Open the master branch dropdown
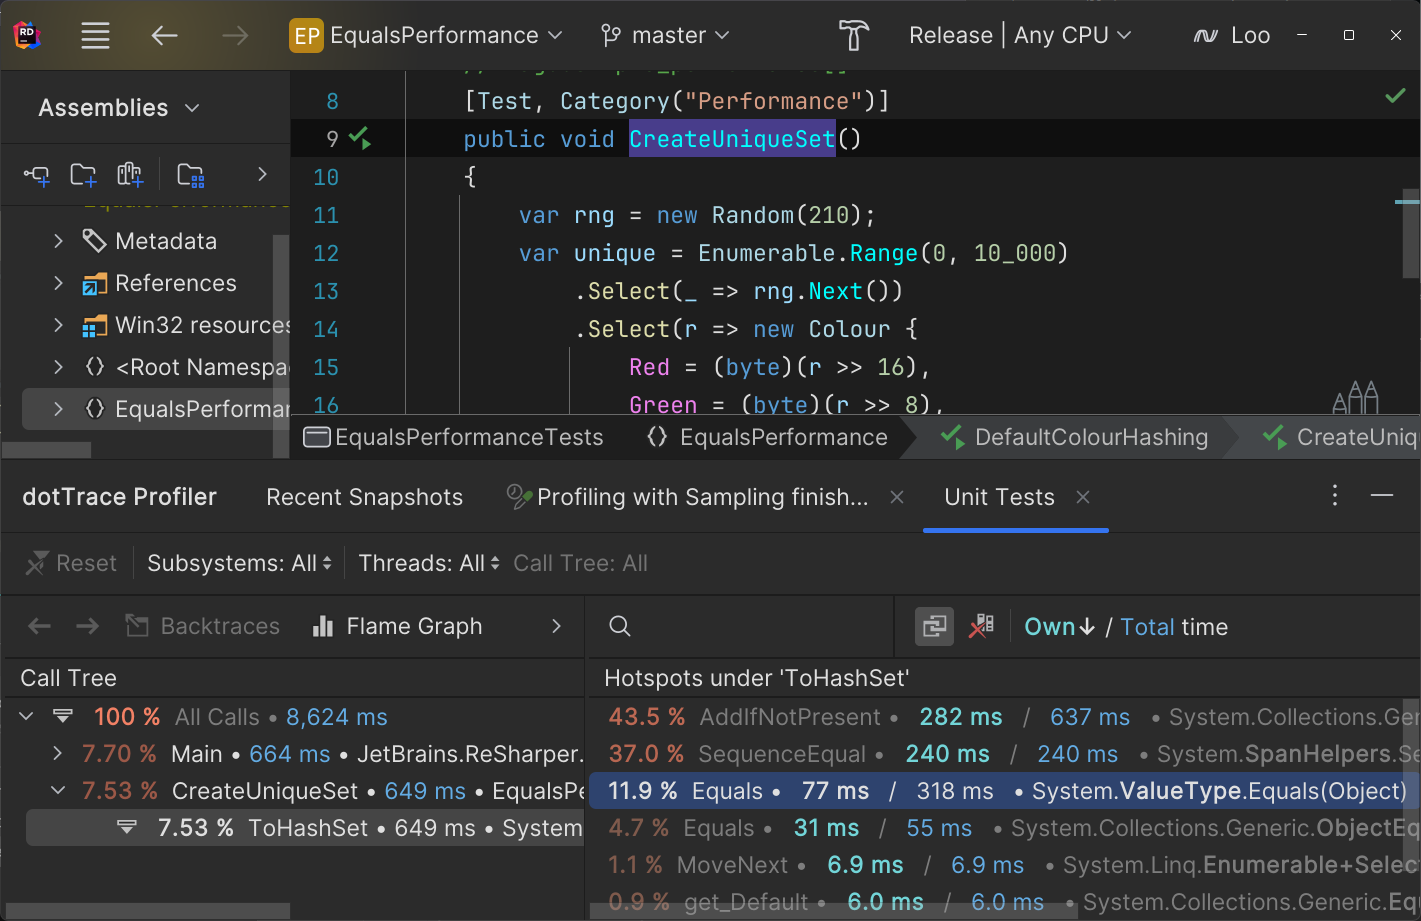This screenshot has height=921, width=1421. (665, 36)
